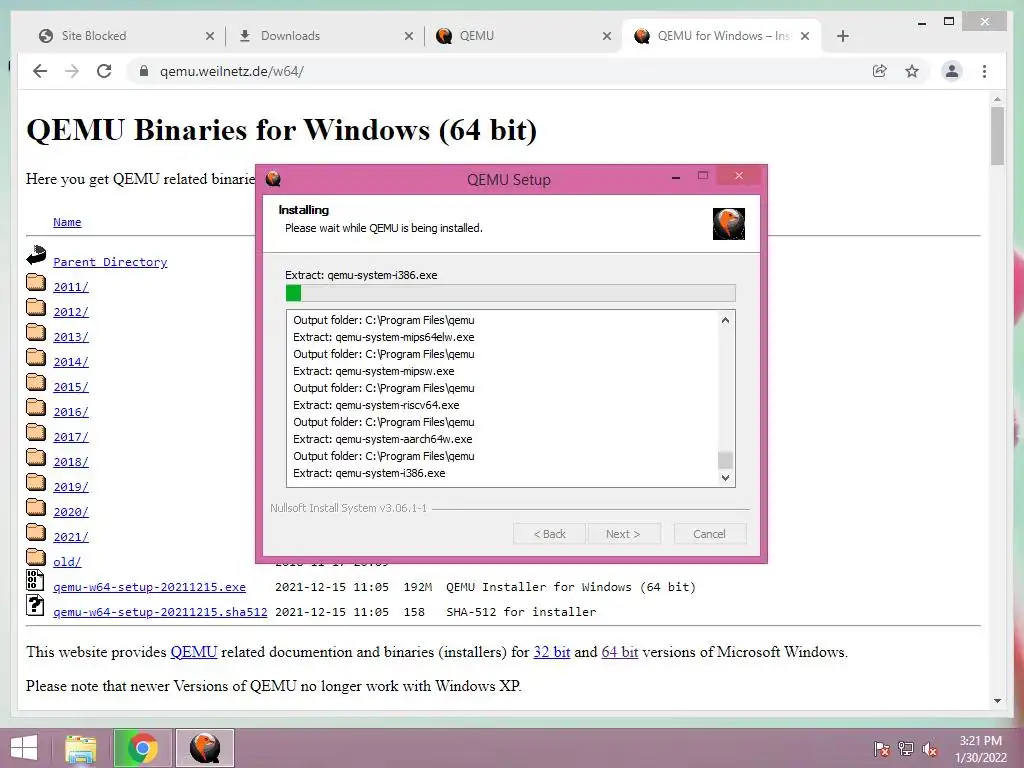Click the QEMU logo in setup header

click(x=729, y=223)
